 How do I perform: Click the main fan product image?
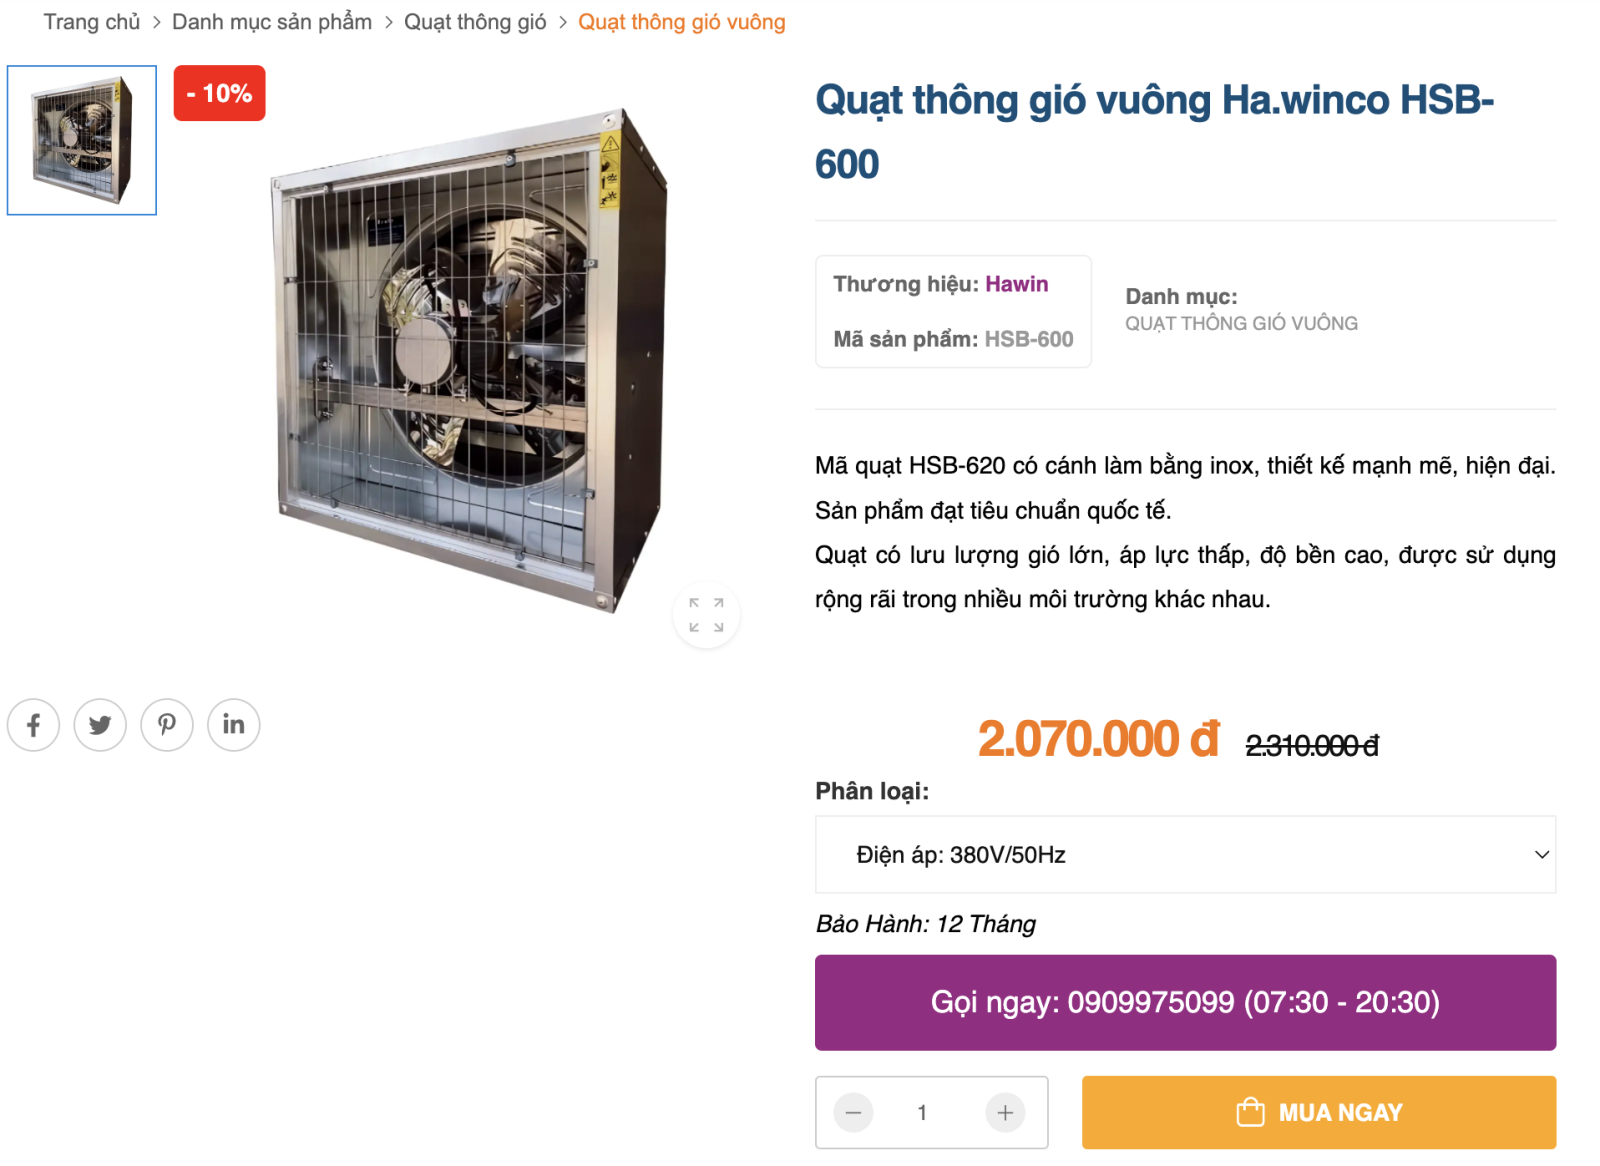tap(470, 360)
